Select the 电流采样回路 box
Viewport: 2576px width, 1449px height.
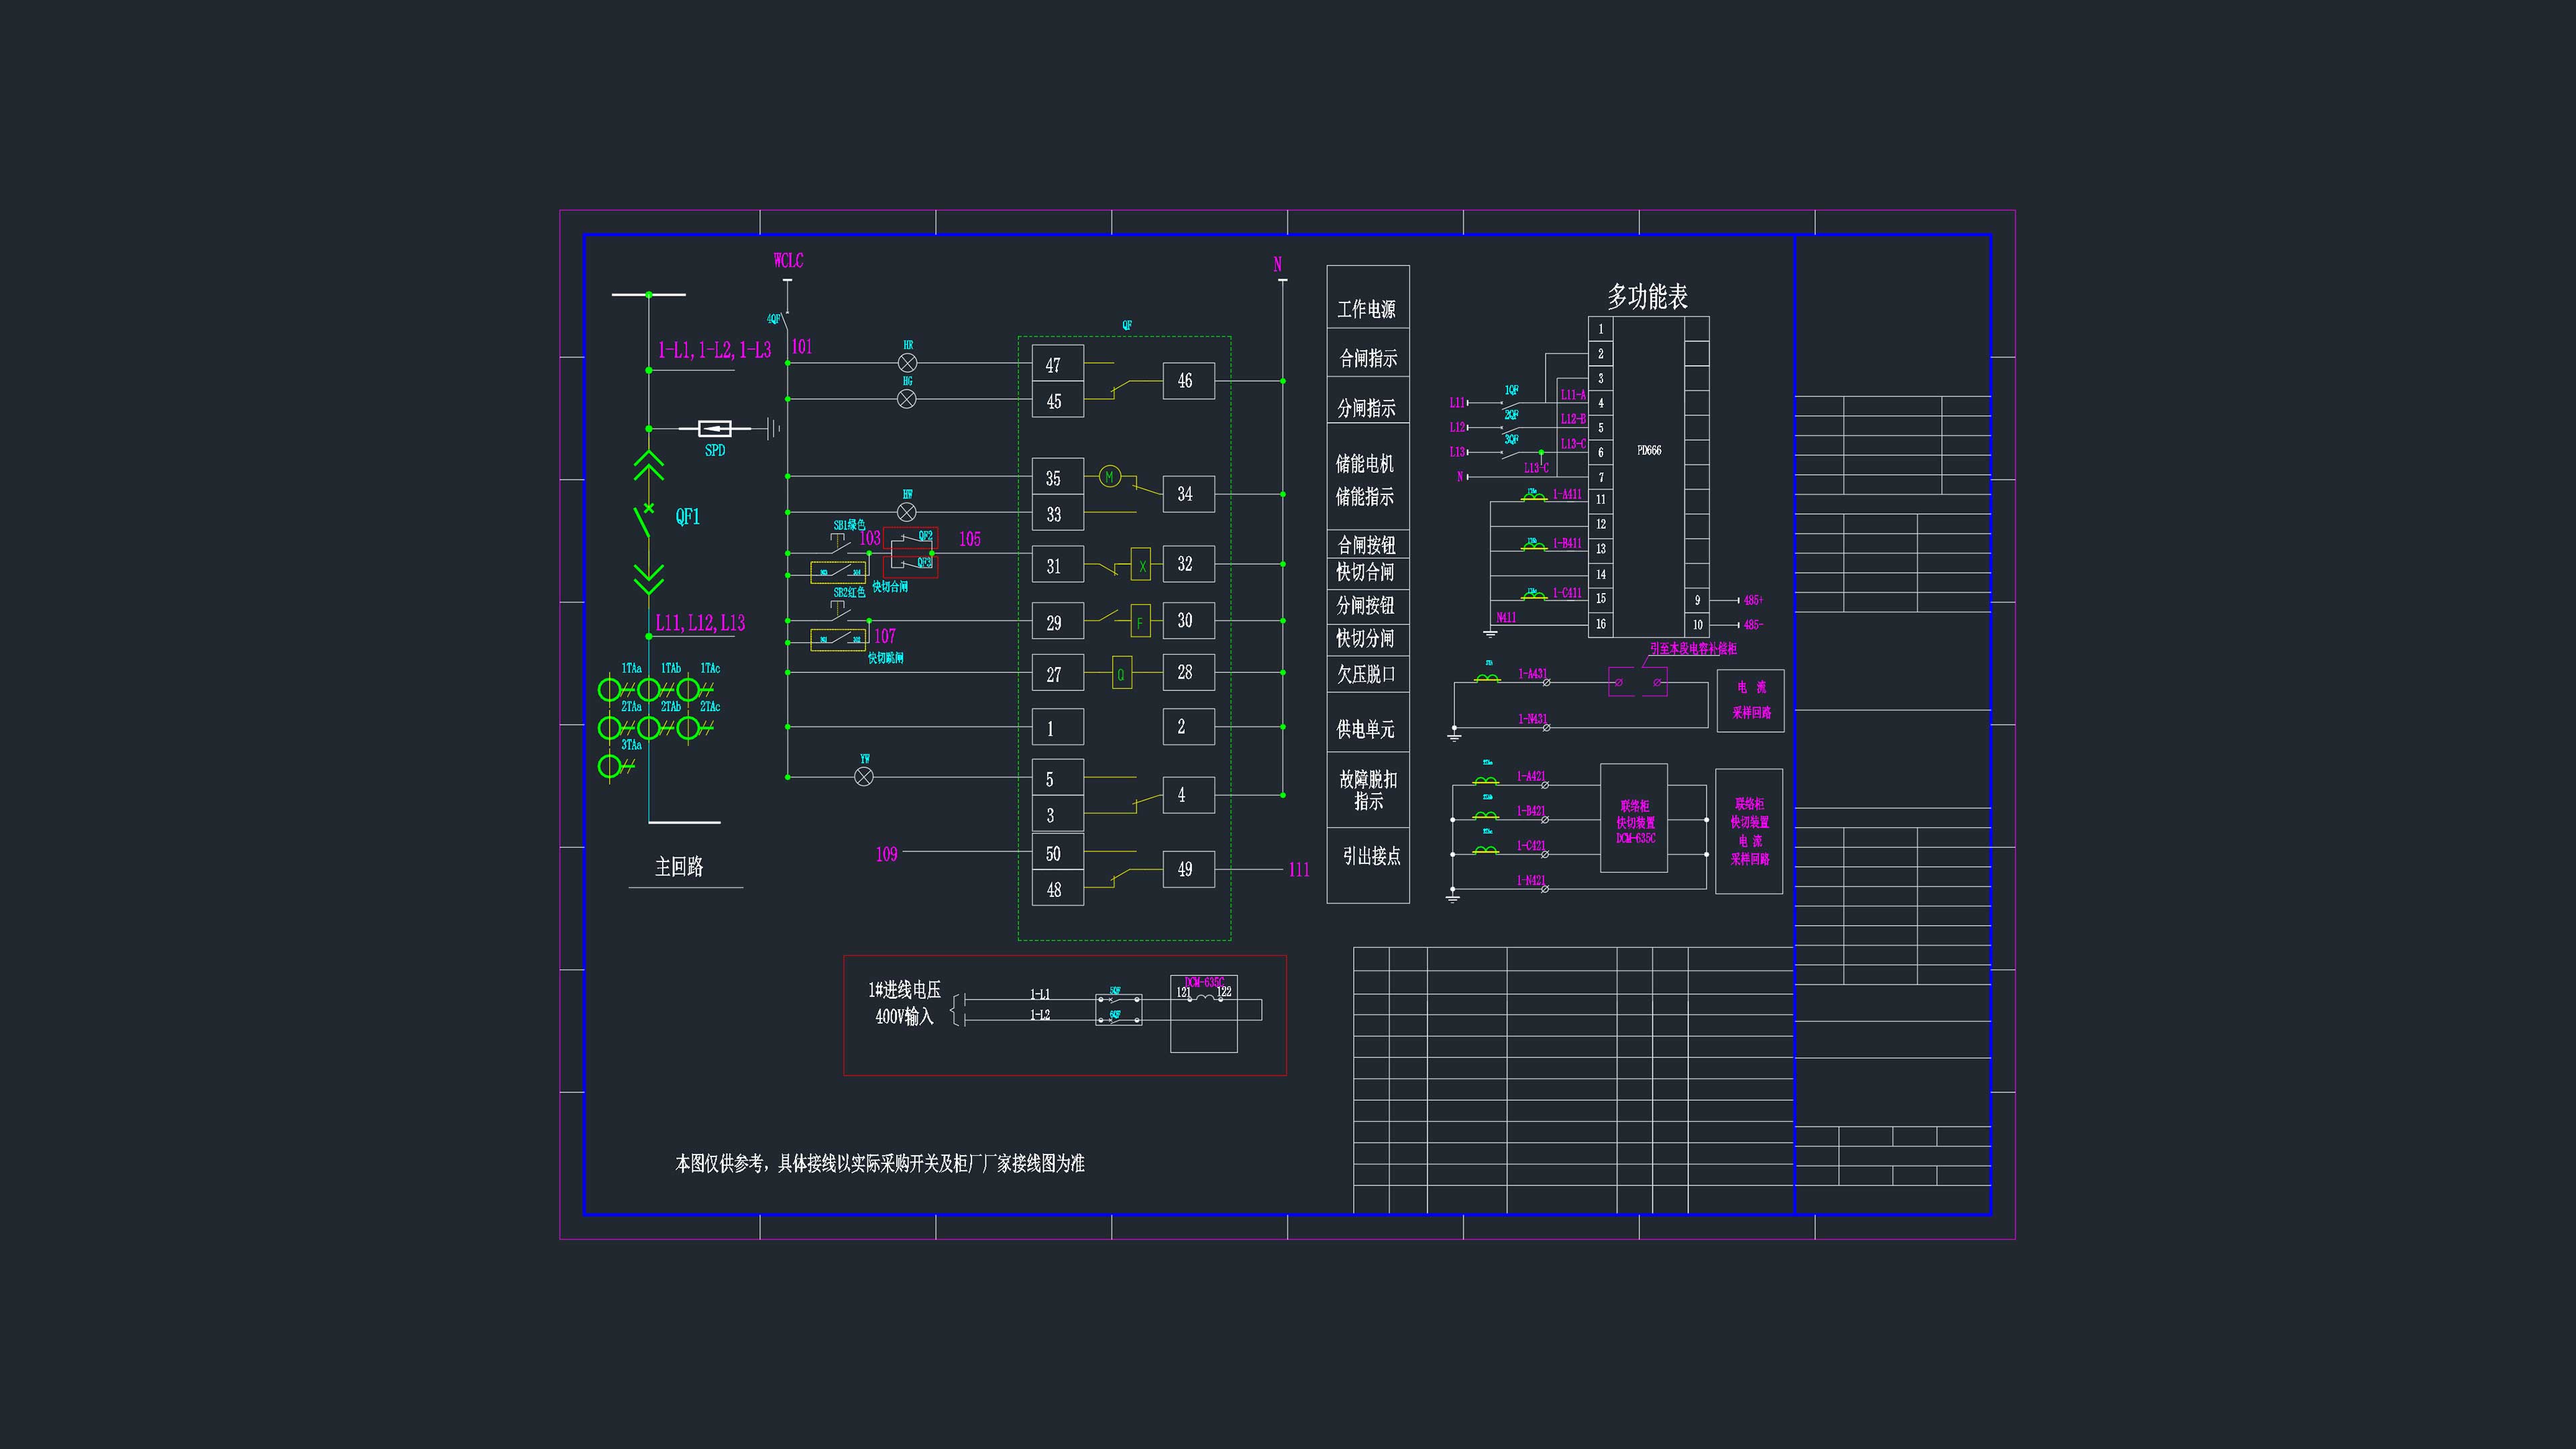coord(1751,701)
